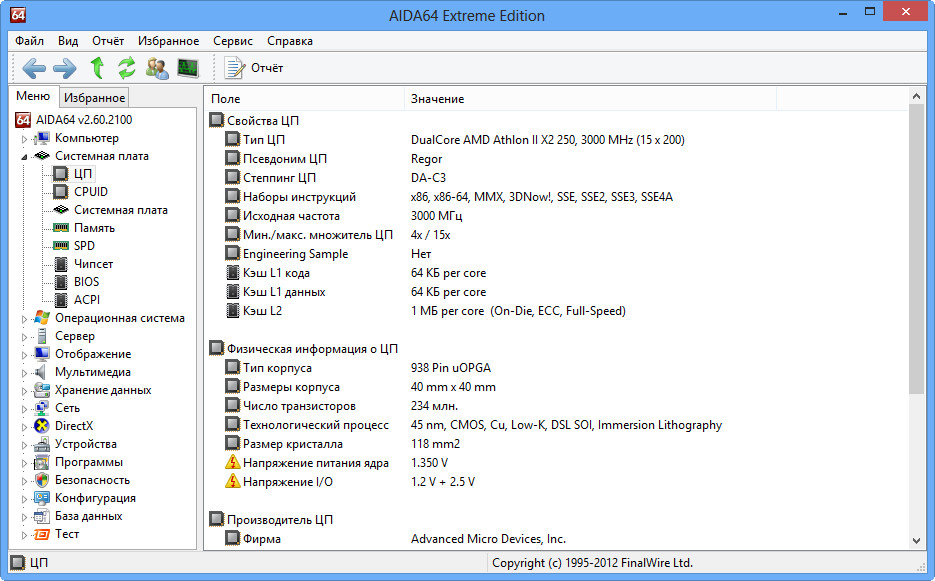Expand the Хранение данных node
Screen dimensions: 935x581
click(24, 391)
